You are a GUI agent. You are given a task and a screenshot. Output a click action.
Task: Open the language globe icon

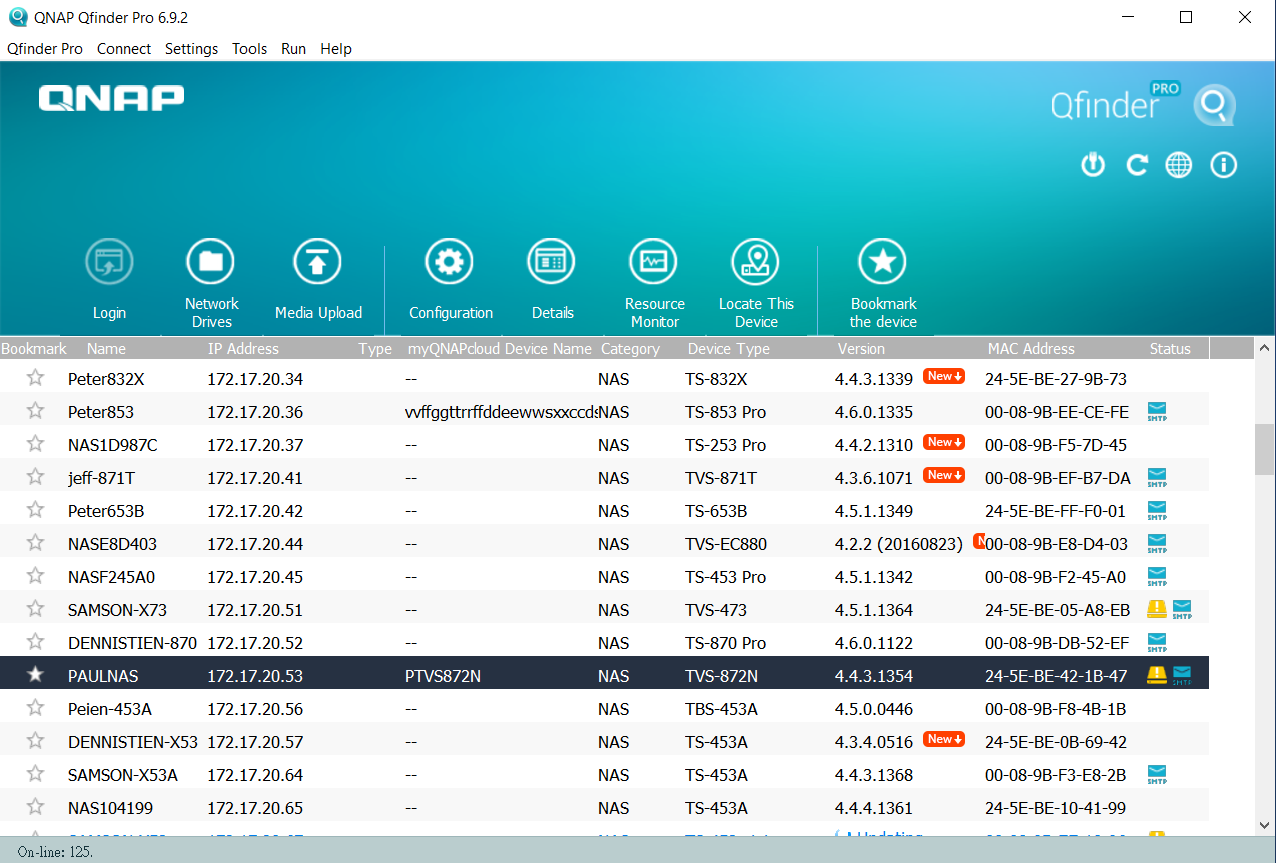point(1179,165)
